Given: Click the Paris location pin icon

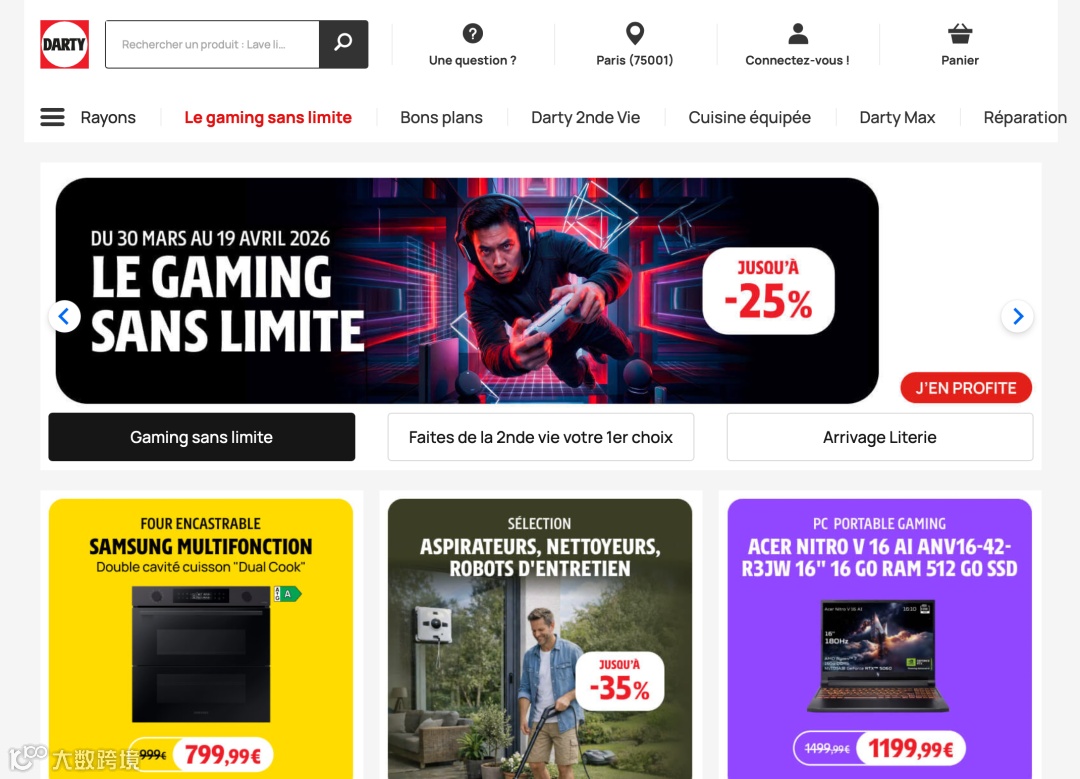Looking at the screenshot, I should click(x=634, y=33).
